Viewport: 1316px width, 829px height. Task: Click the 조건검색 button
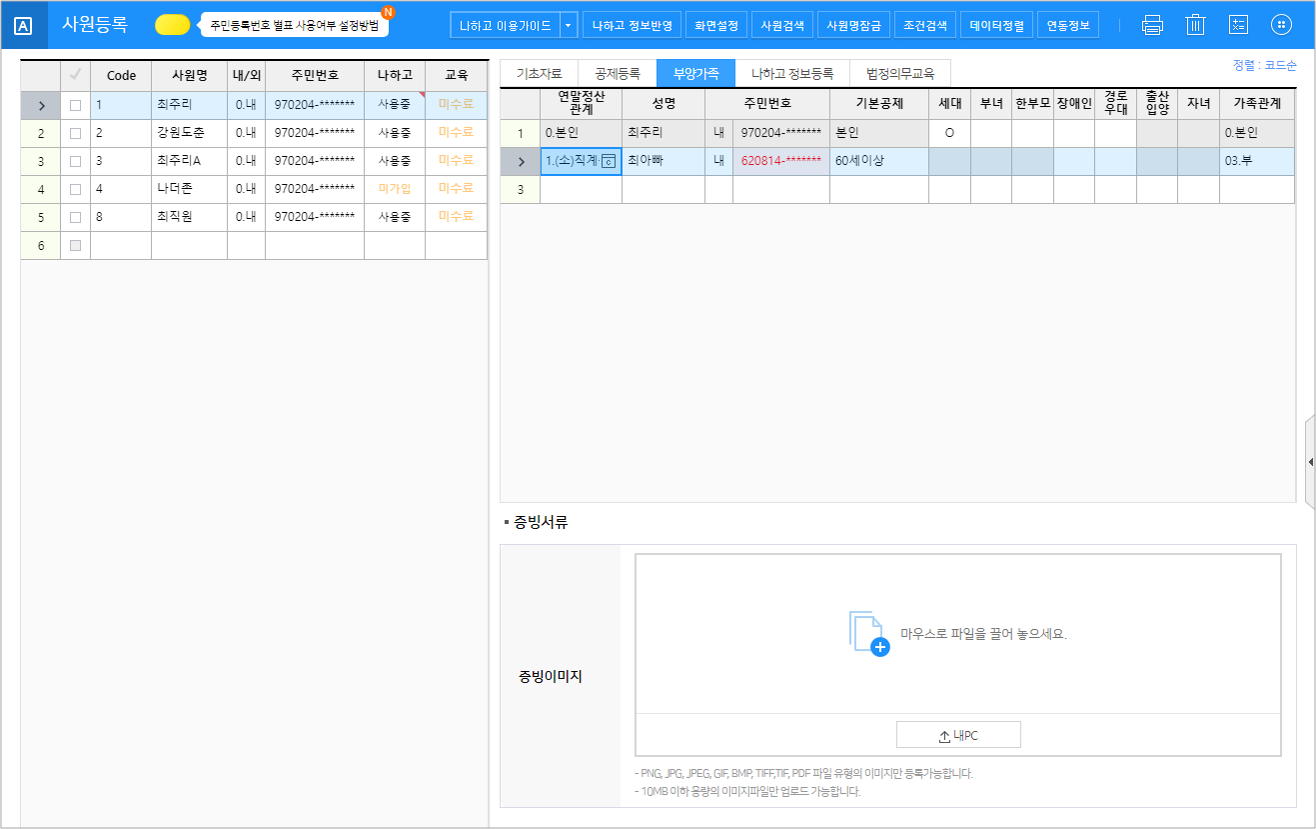[925, 25]
